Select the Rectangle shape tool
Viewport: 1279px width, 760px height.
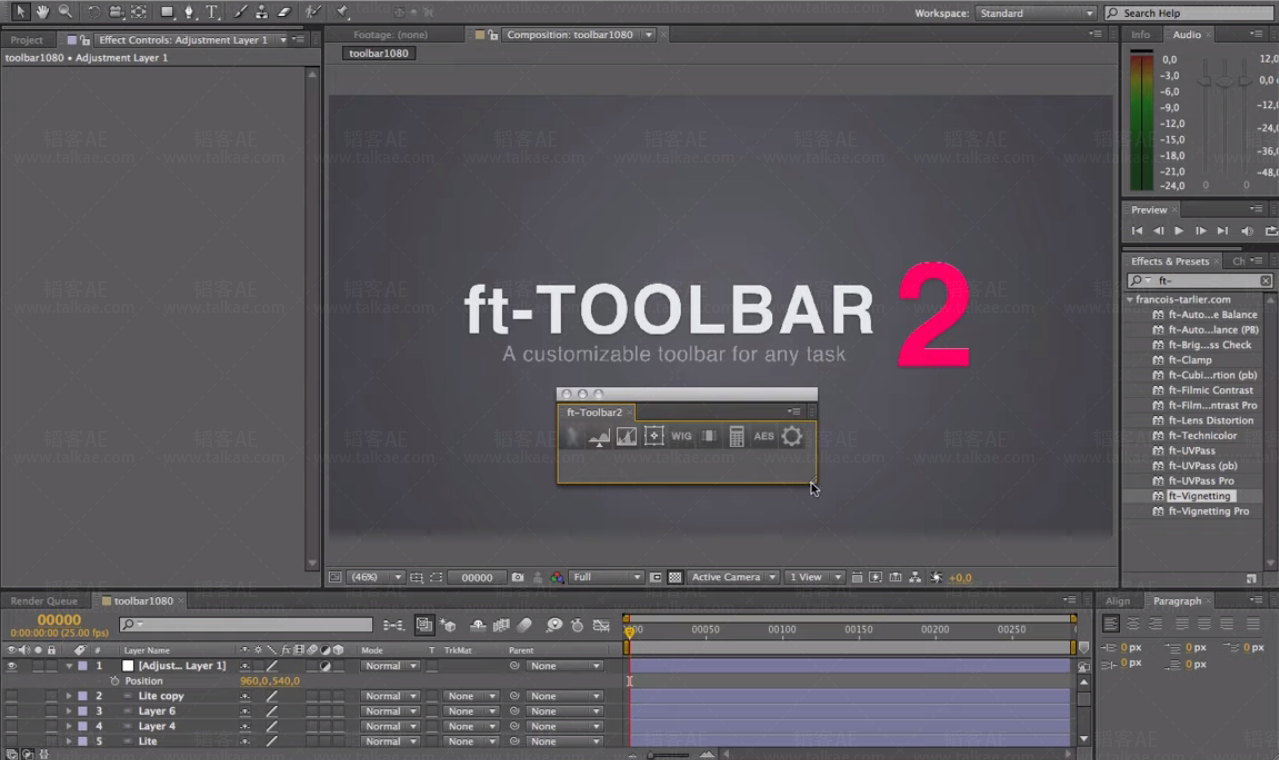[x=168, y=12]
